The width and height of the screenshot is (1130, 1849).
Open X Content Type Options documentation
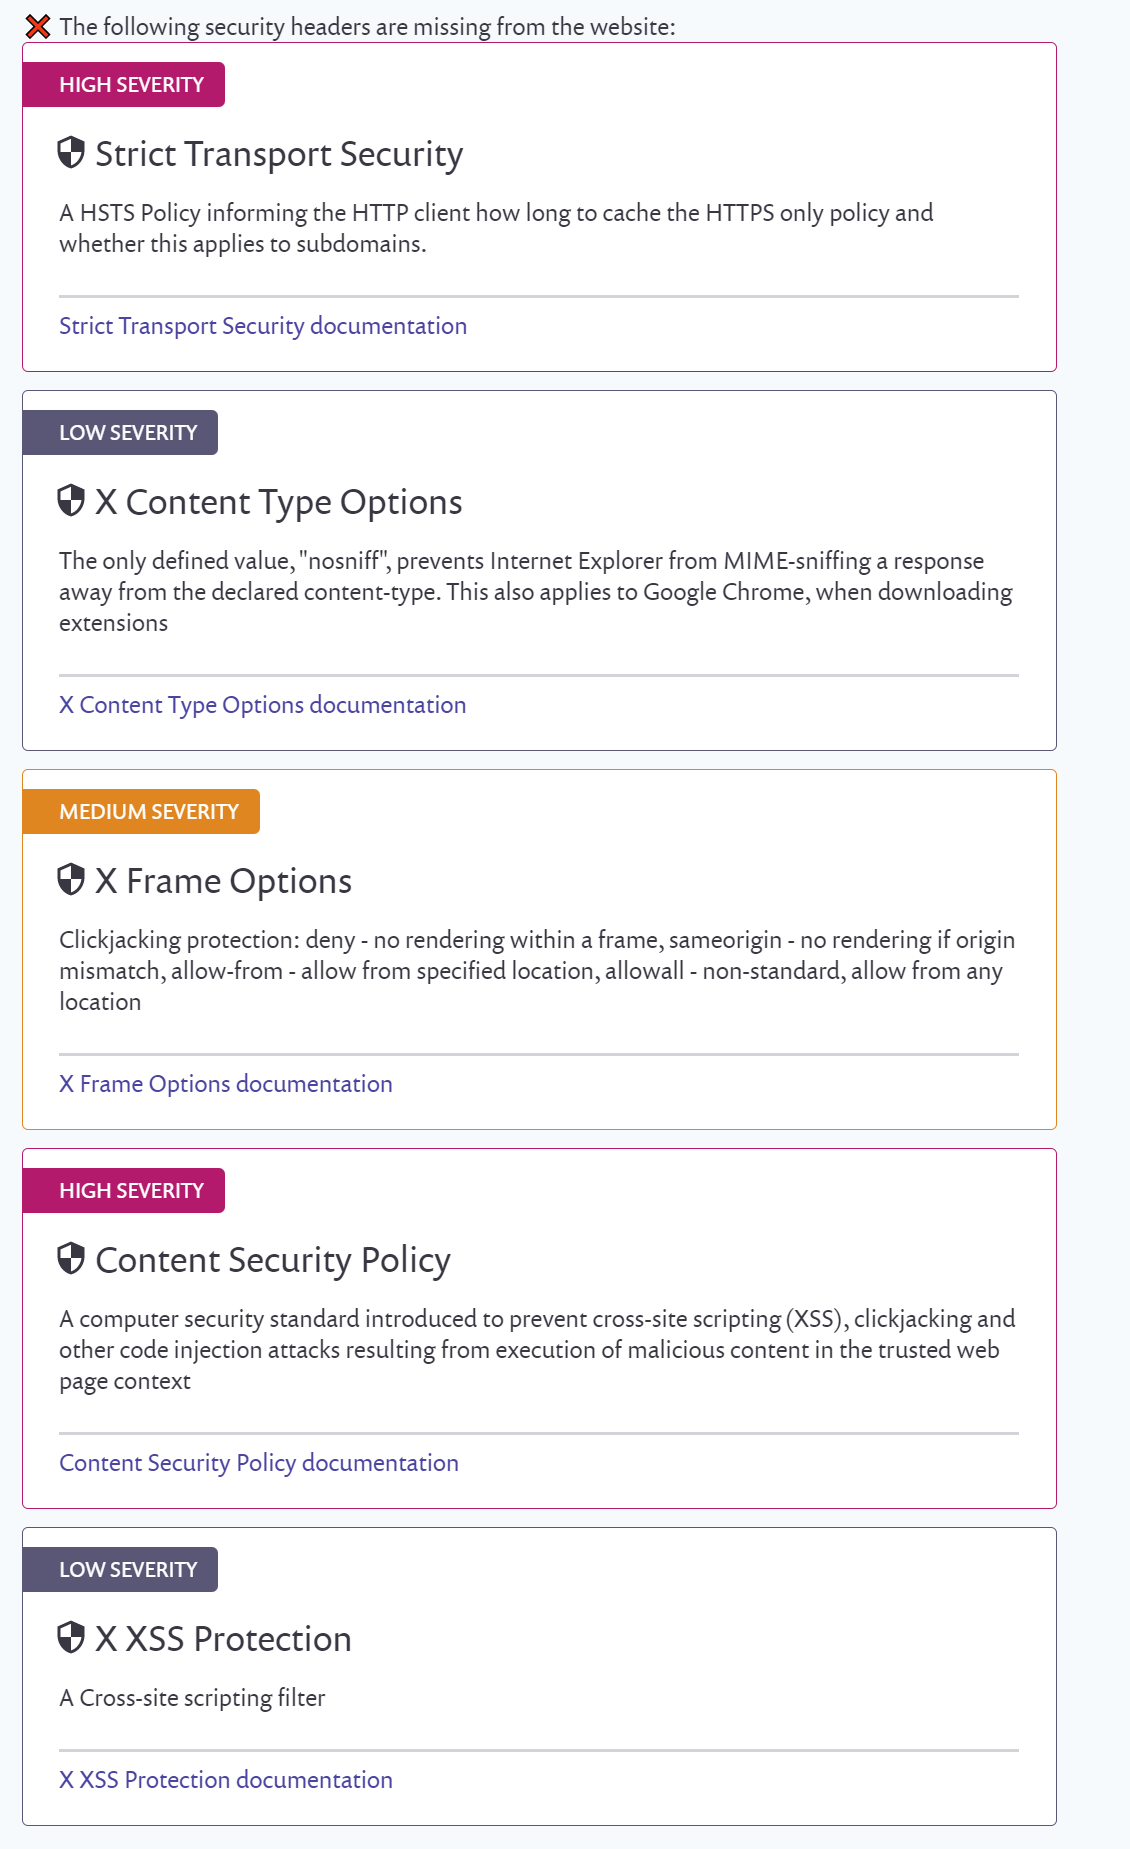263,705
